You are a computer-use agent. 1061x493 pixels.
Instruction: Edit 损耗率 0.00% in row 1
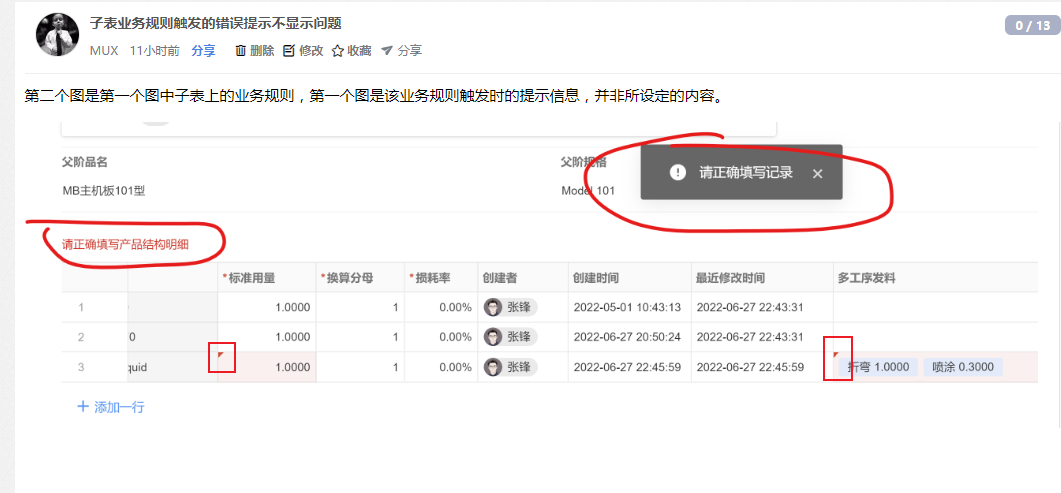441,308
